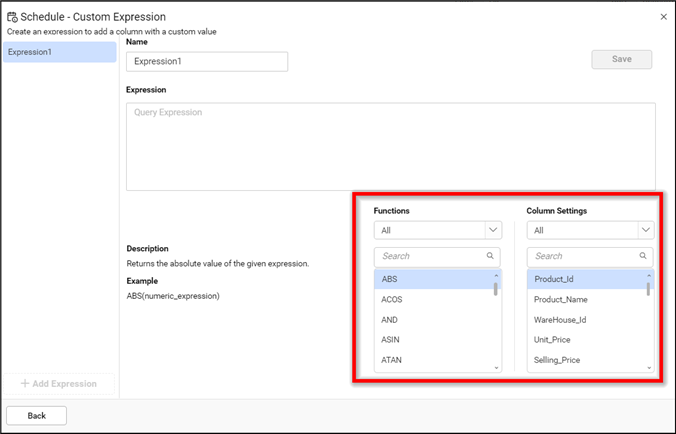Close the Custom Expression dialog
Screen dimensions: 676x434
(663, 17)
